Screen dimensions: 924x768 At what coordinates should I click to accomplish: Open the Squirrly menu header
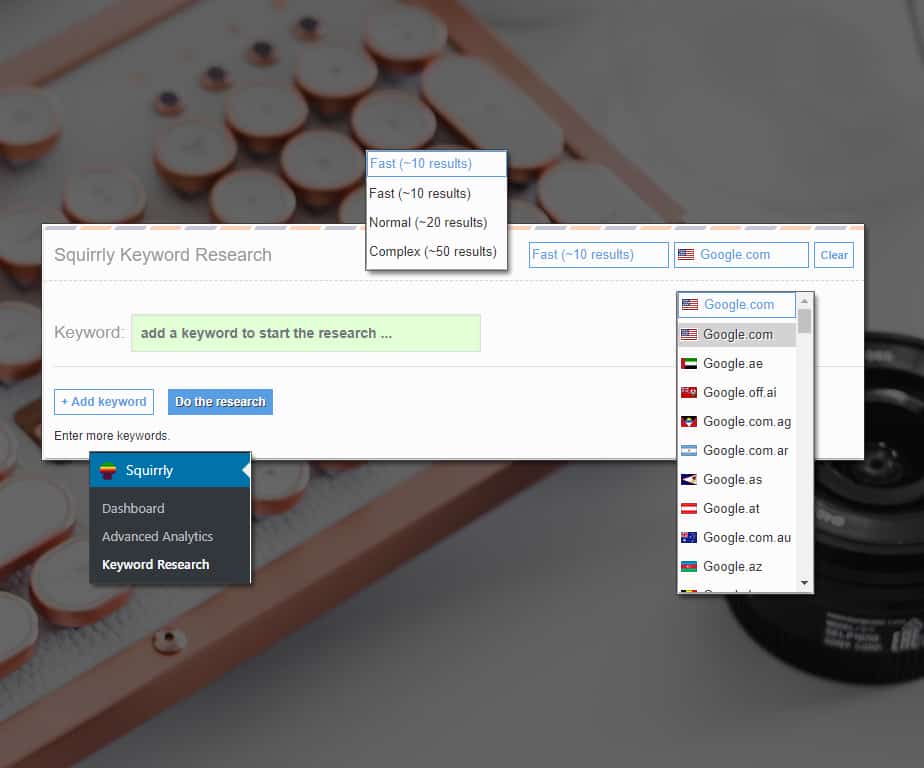170,470
